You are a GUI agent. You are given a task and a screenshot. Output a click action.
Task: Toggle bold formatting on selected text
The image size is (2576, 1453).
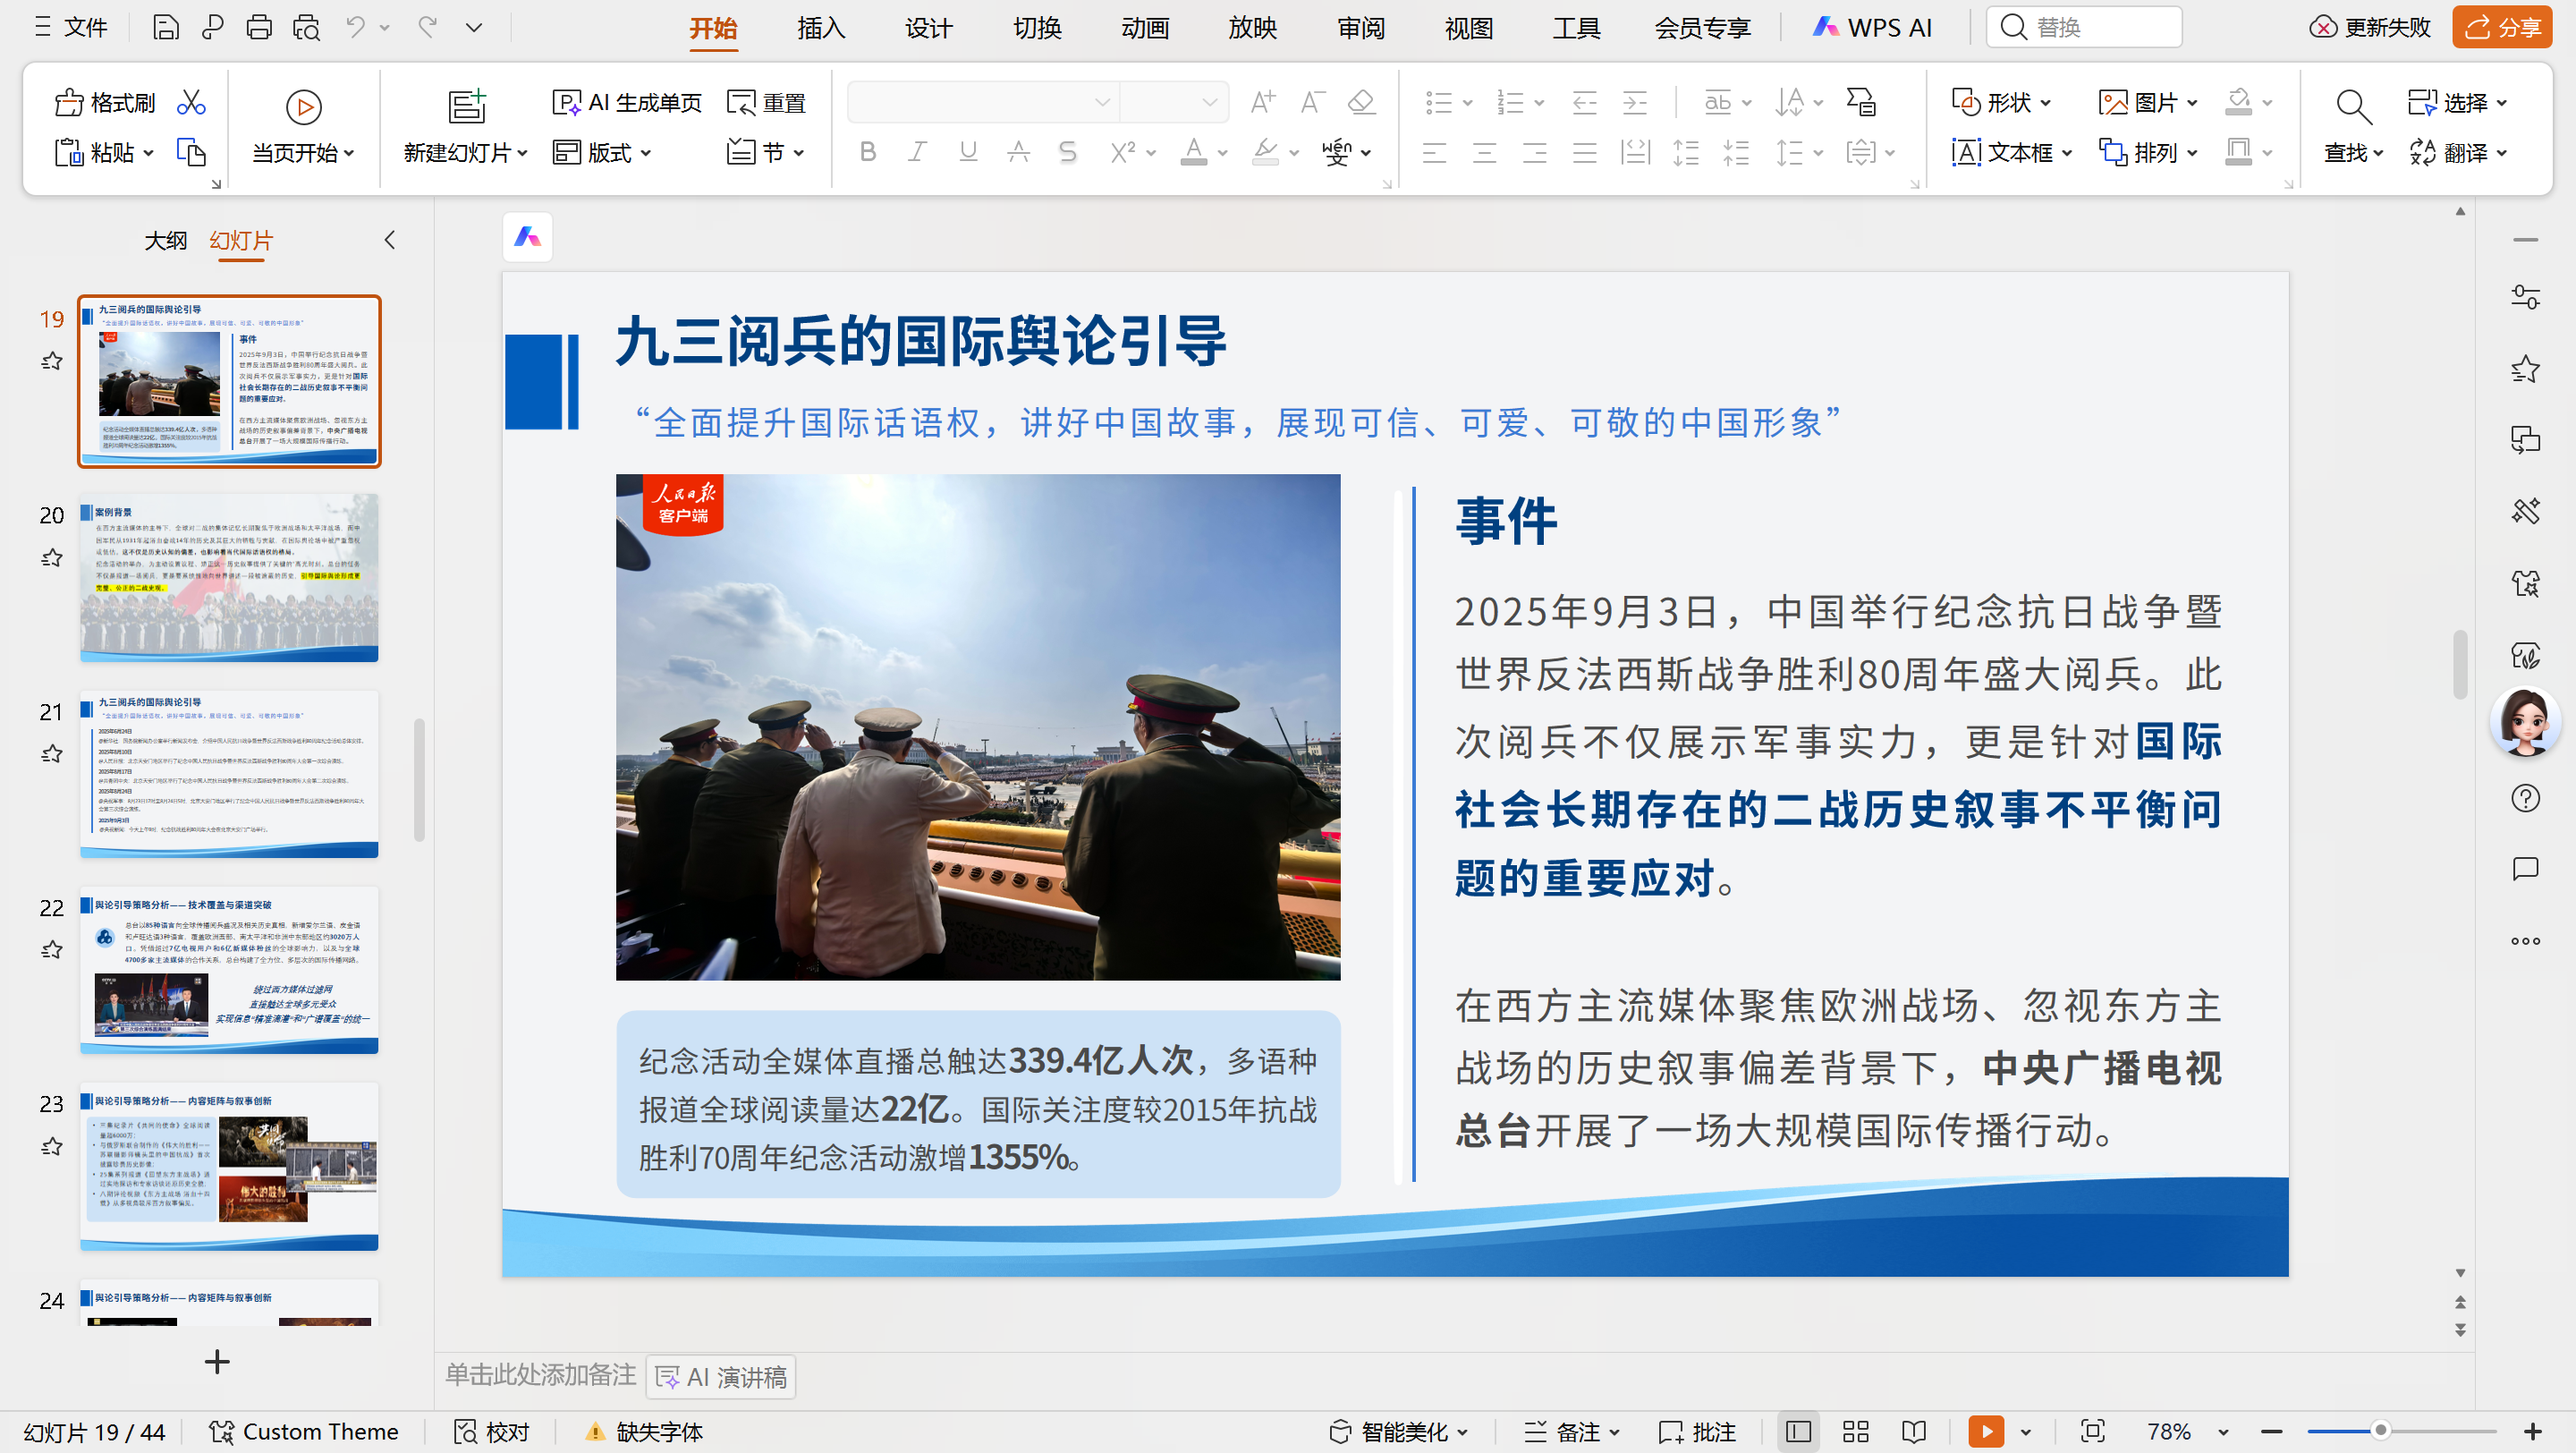[x=866, y=152]
